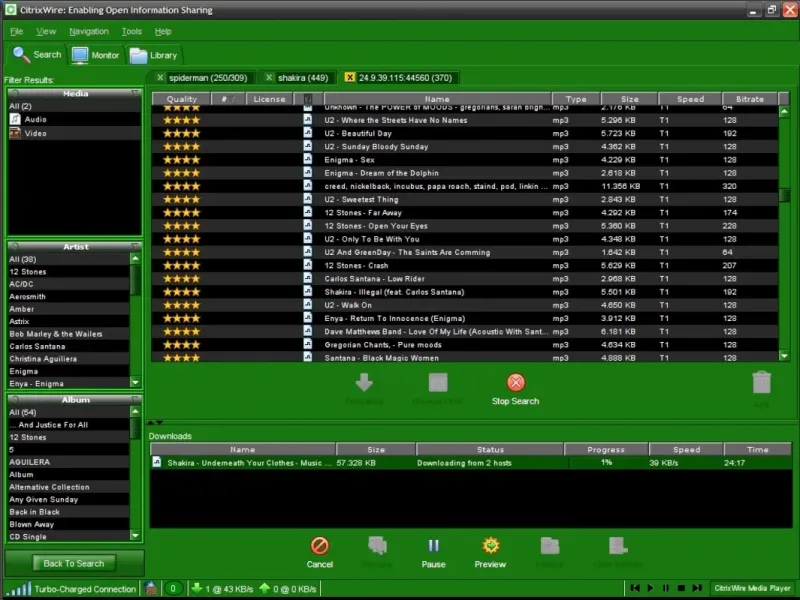Click the greyed Resume download icon

coord(377,545)
